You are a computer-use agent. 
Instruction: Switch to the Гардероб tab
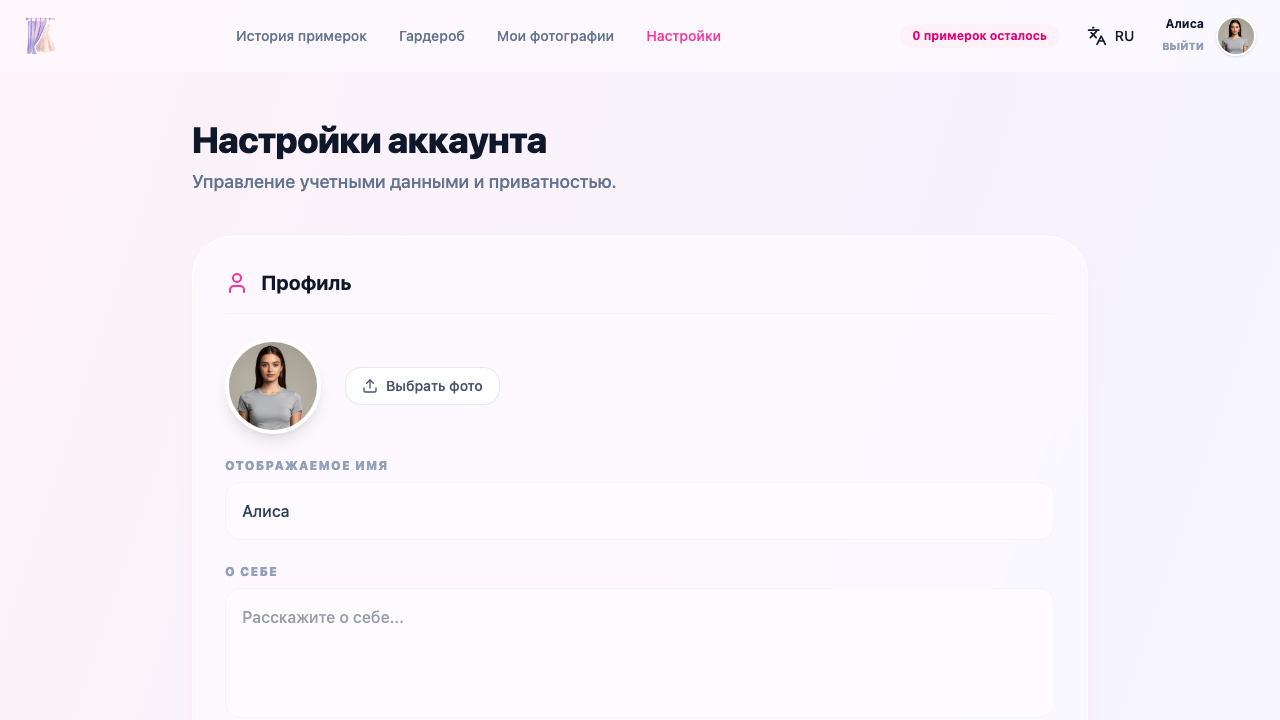click(431, 35)
